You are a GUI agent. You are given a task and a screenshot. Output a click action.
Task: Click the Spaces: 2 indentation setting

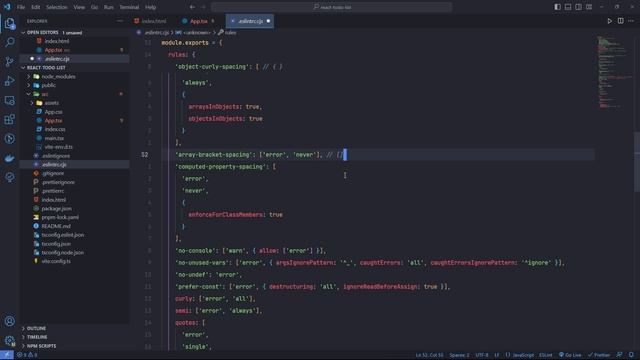[x=459, y=355]
